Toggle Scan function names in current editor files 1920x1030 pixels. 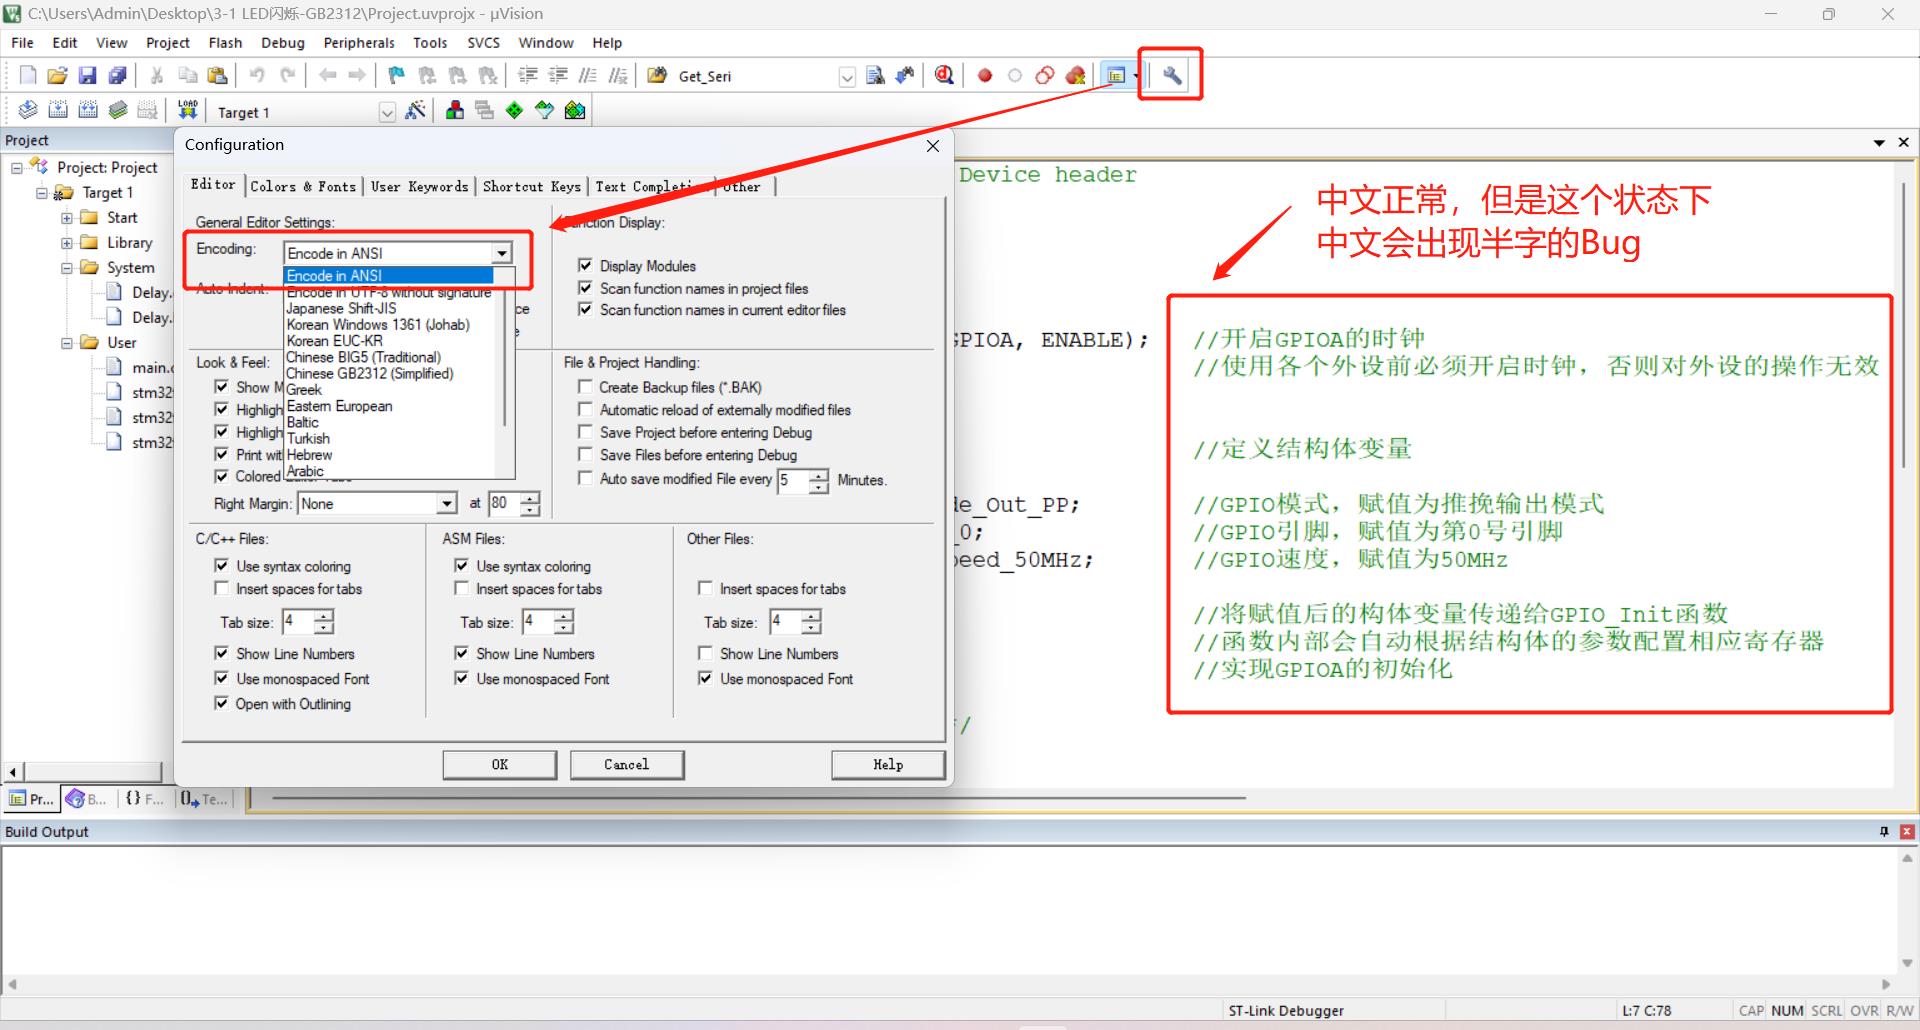585,310
